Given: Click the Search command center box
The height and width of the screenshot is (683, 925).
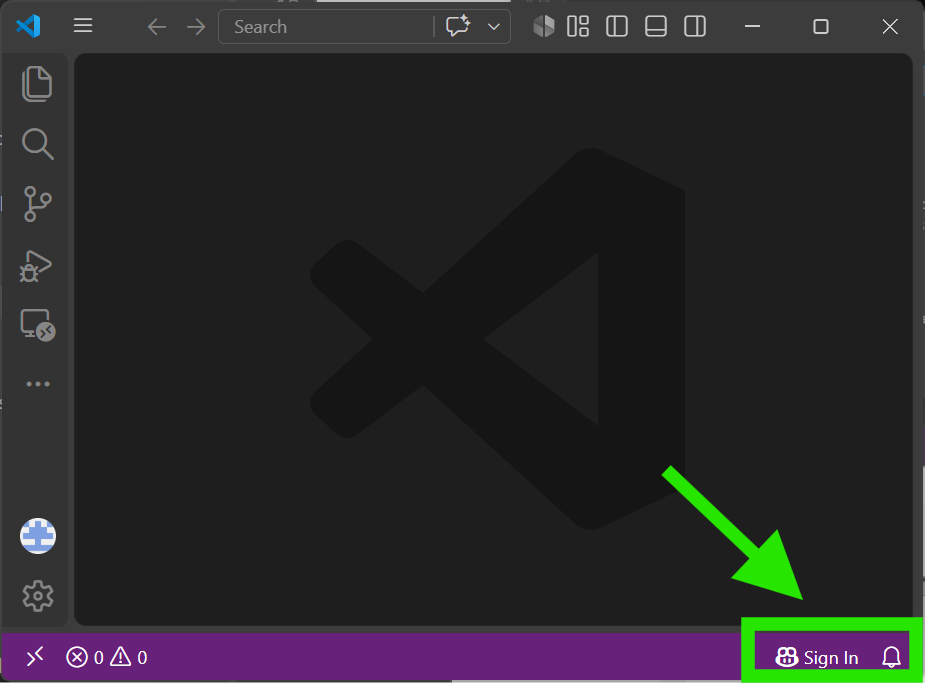Looking at the screenshot, I should [x=326, y=27].
